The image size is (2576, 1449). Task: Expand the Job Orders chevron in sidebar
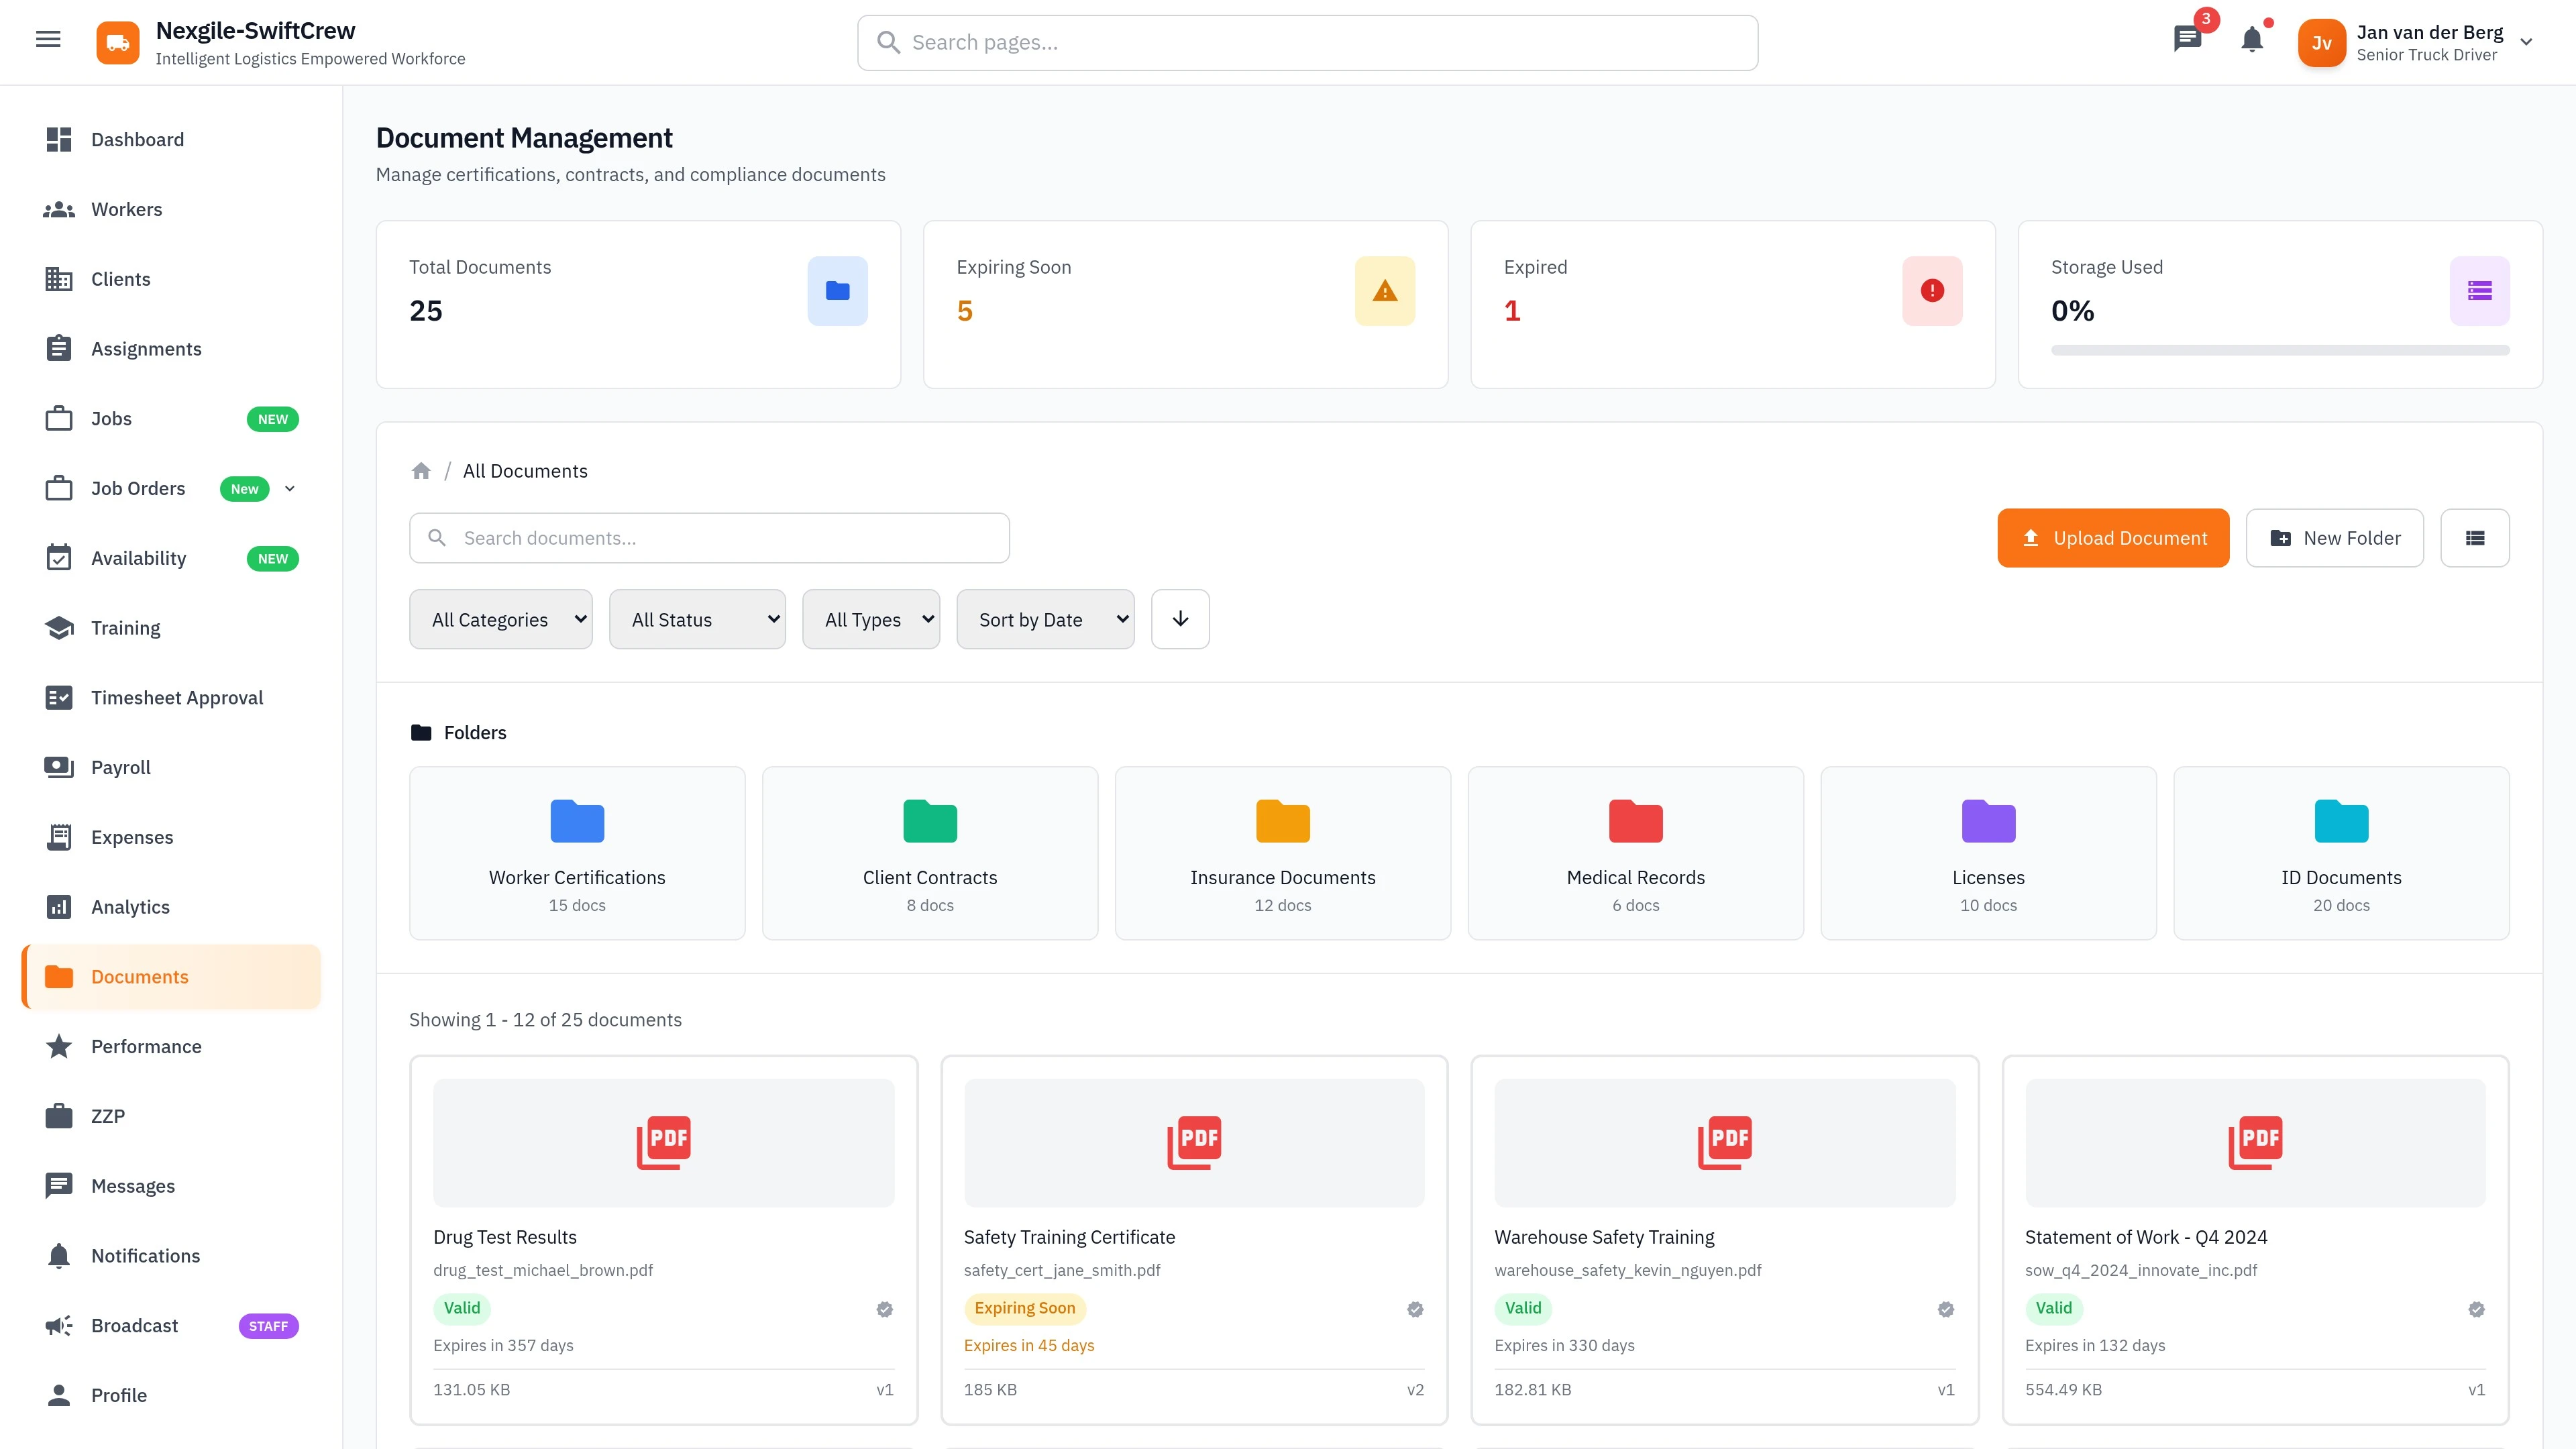click(290, 489)
